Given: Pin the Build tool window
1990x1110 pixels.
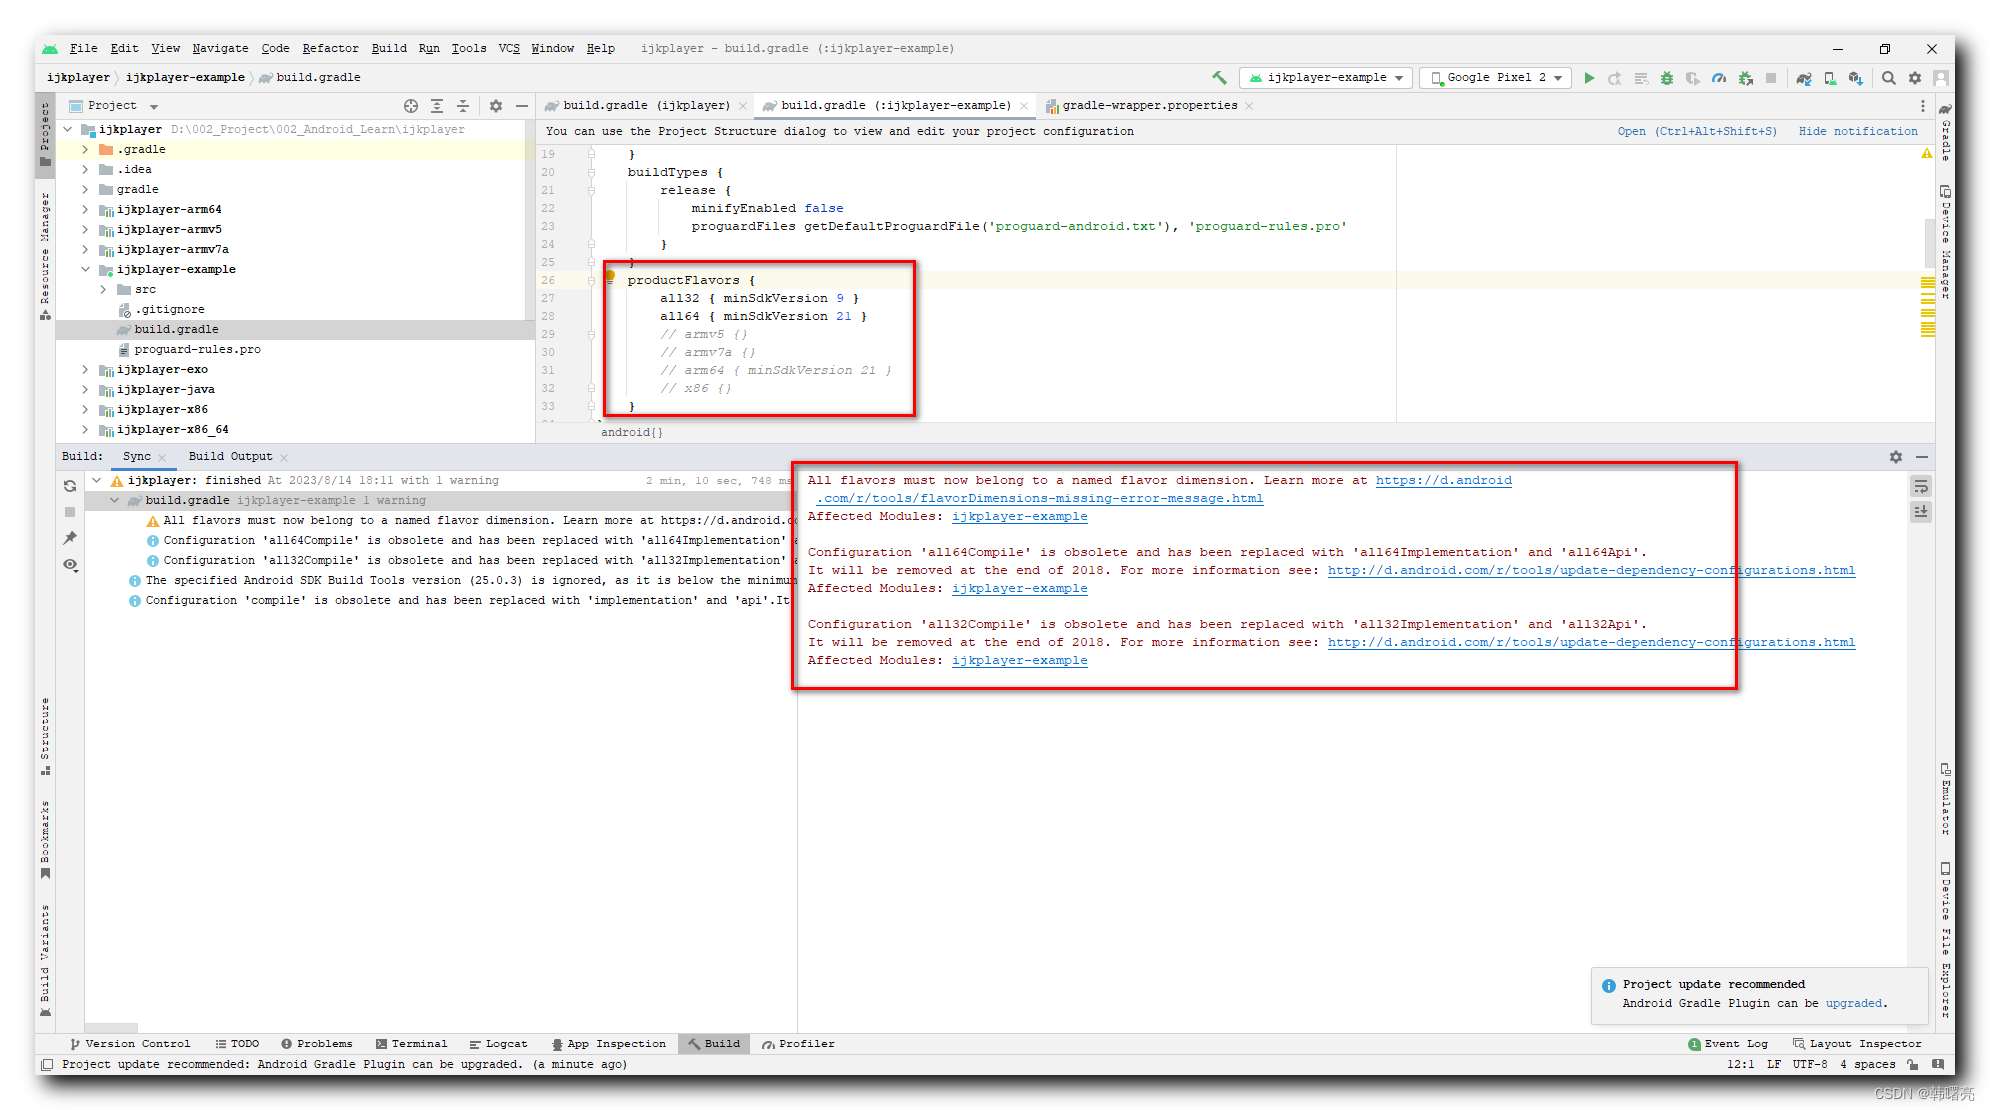Looking at the screenshot, I should point(70,537).
